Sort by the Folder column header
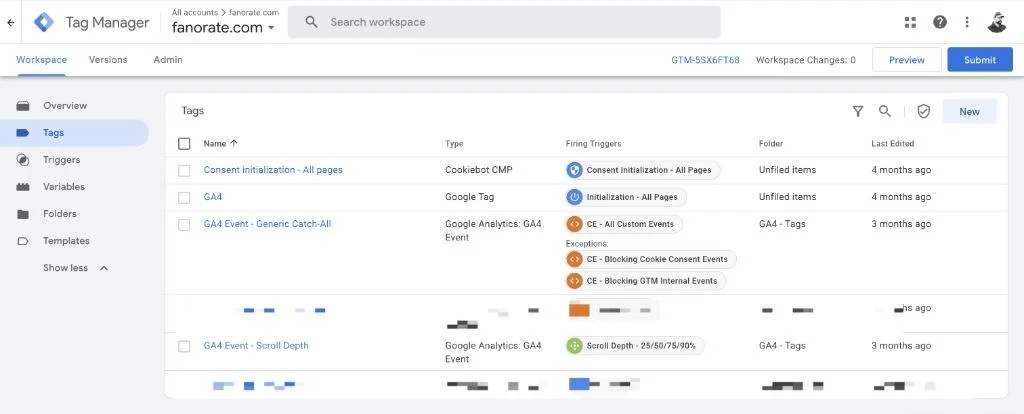The width and height of the screenshot is (1024, 414). 771,144
